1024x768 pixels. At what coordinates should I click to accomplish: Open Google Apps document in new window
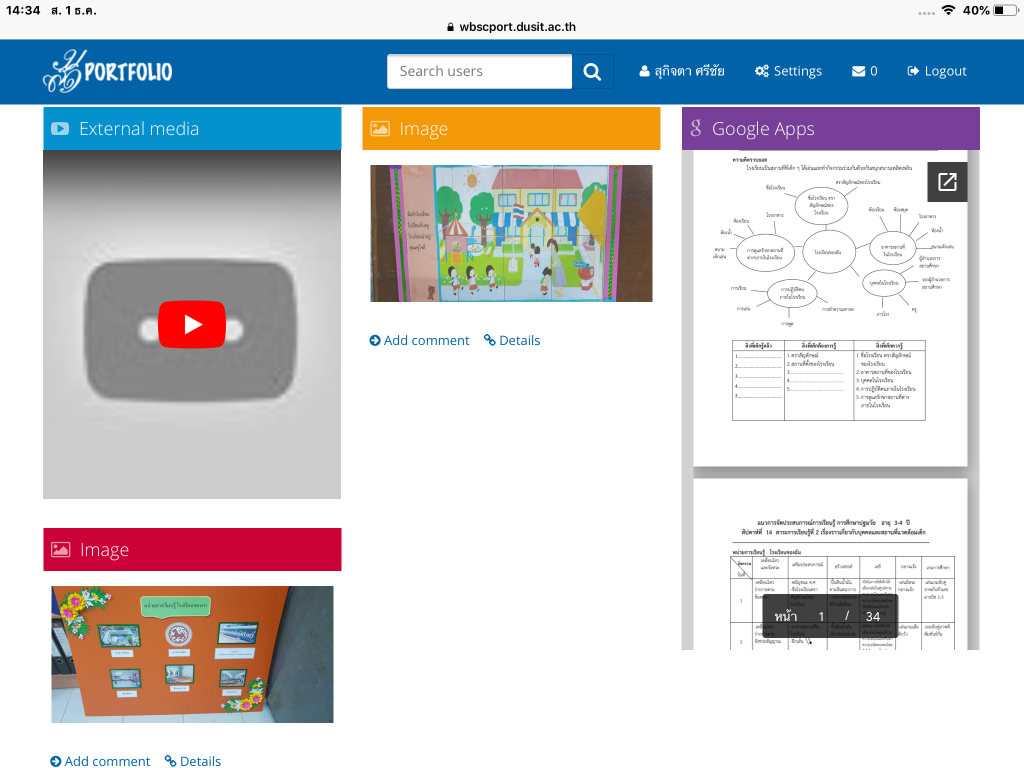click(947, 182)
